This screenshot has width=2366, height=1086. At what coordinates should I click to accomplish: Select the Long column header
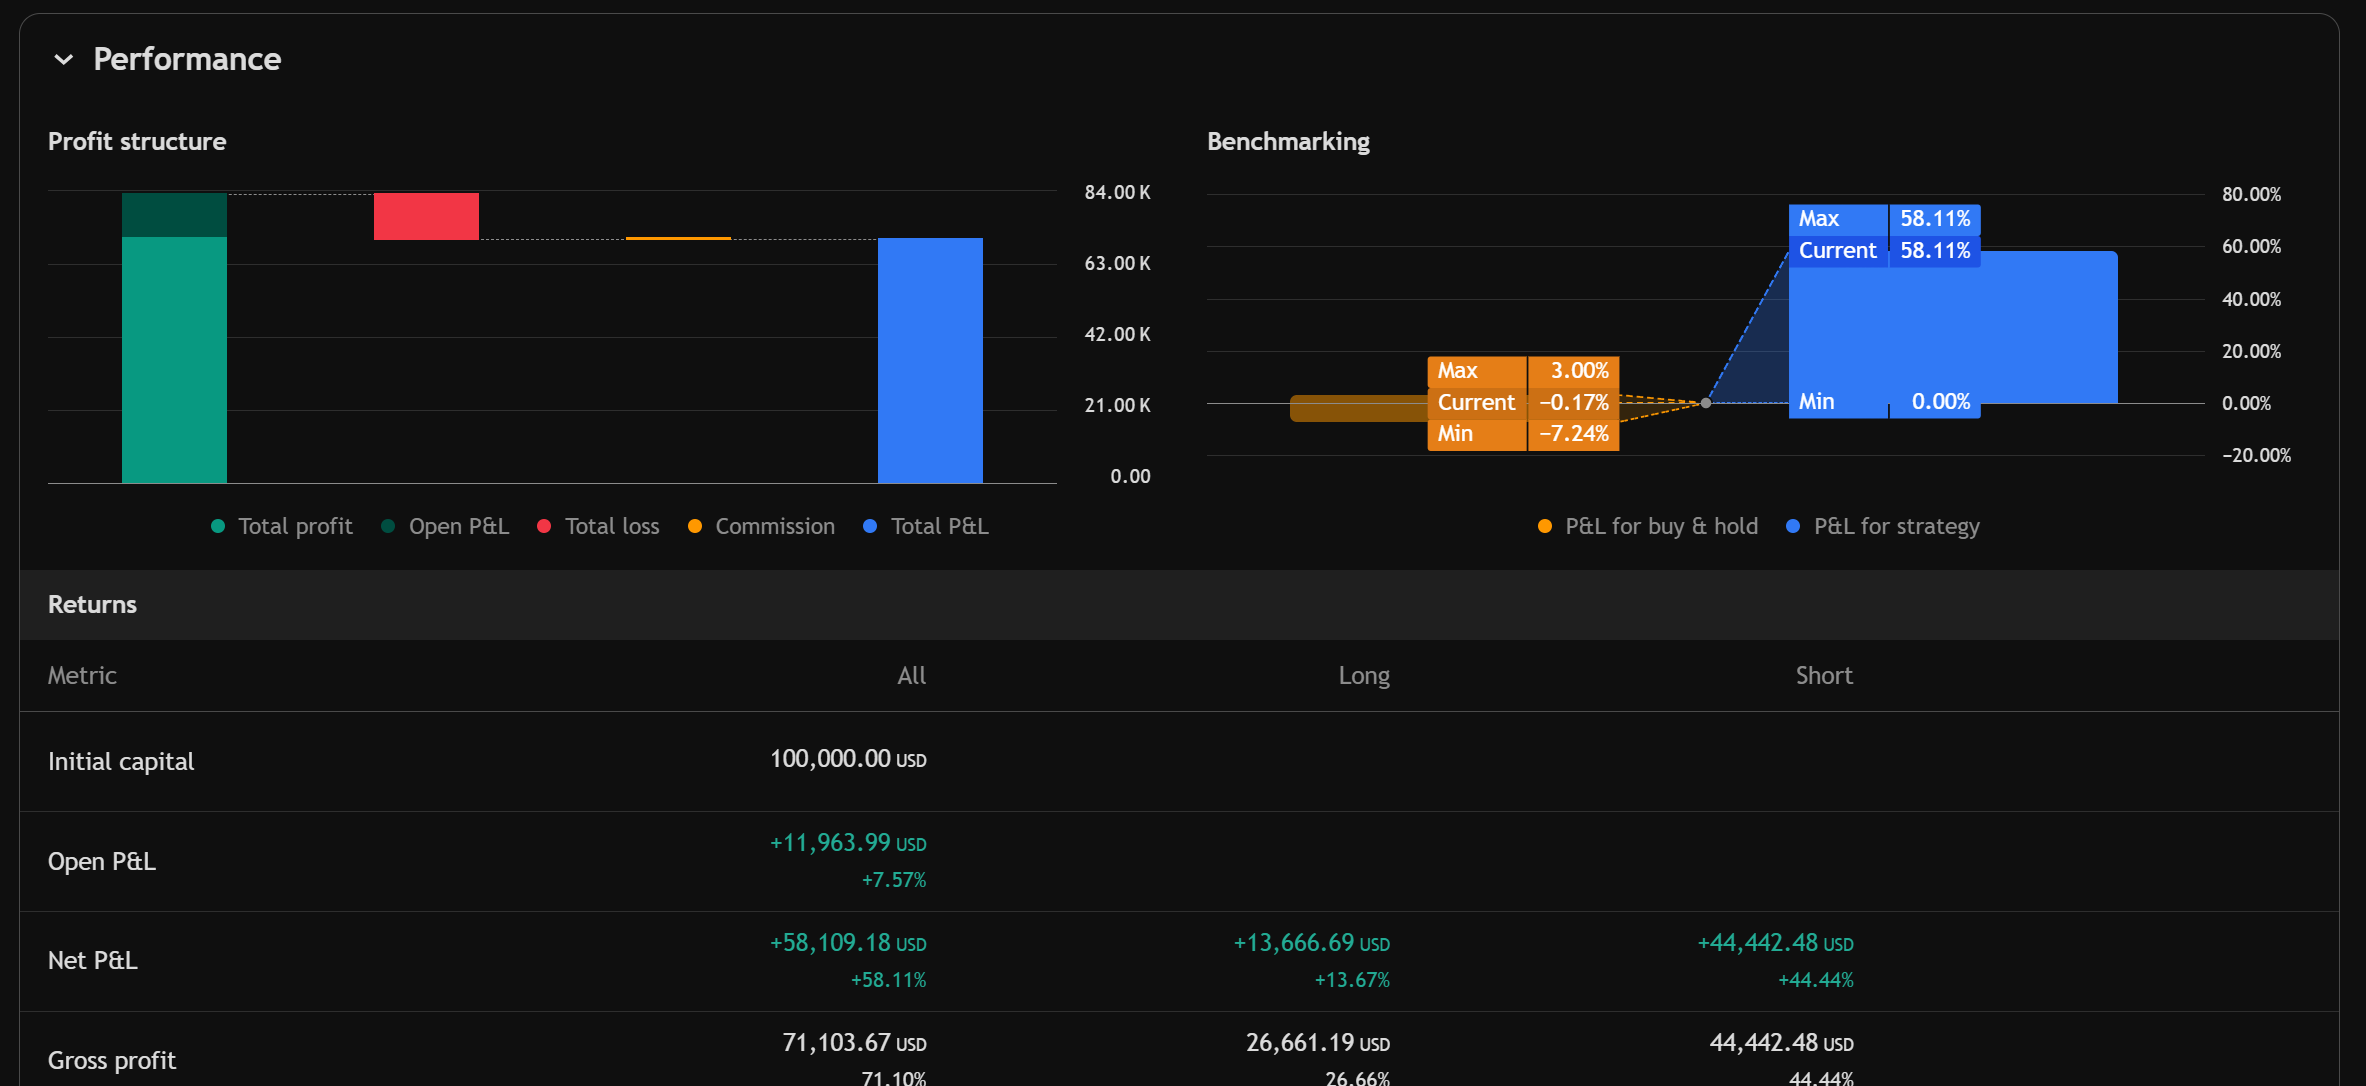(x=1364, y=676)
